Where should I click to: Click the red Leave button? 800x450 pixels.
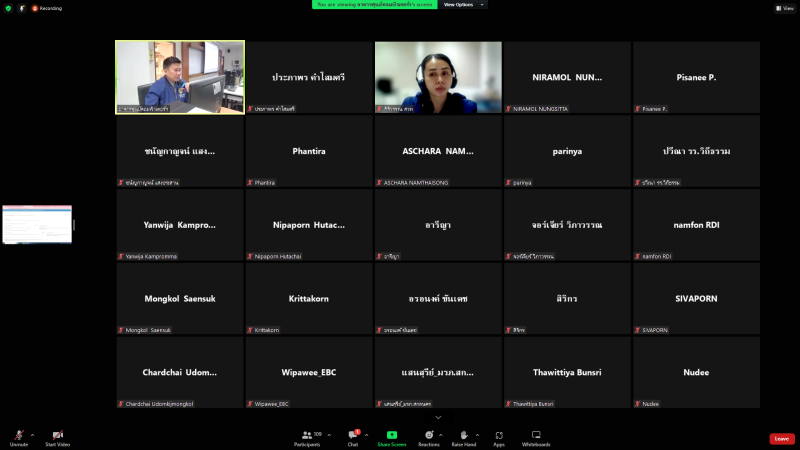(781, 438)
